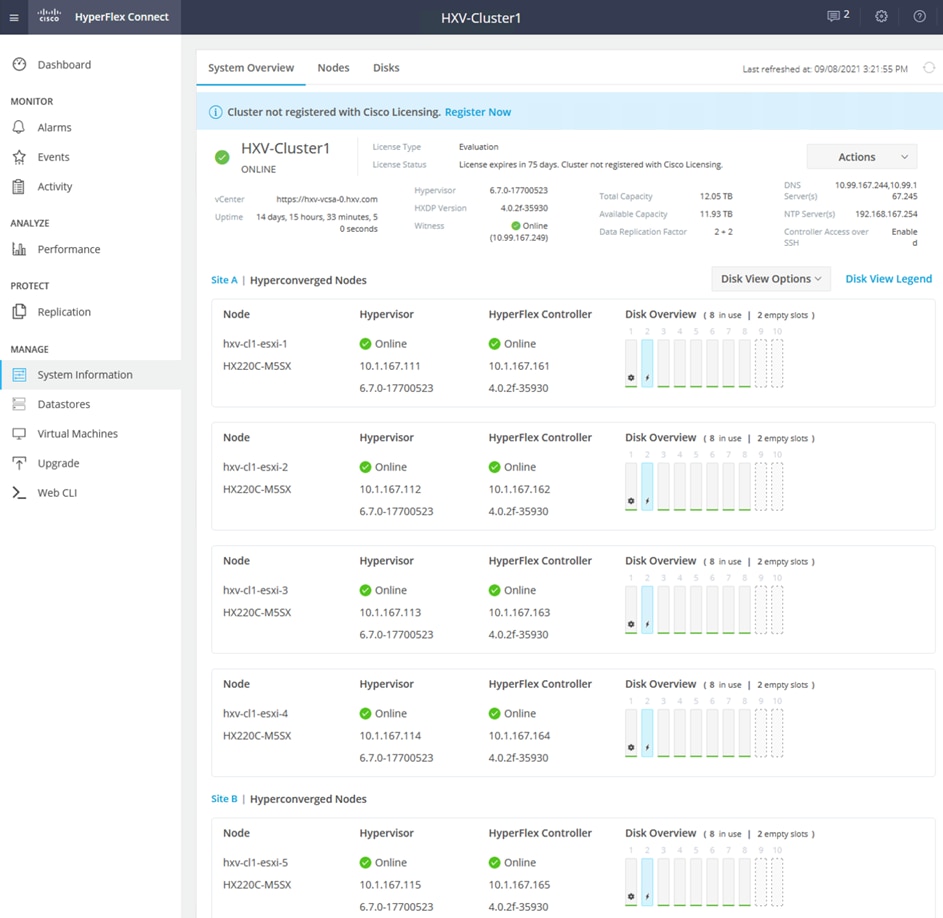Viewport: 943px width, 918px height.
Task: Open the Disk View Legend link
Action: click(888, 279)
